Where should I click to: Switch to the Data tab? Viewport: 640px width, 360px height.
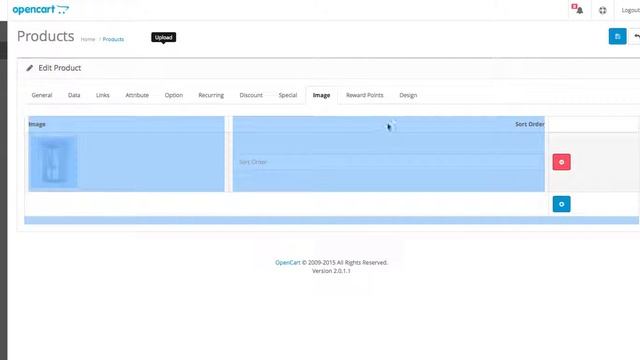click(74, 95)
